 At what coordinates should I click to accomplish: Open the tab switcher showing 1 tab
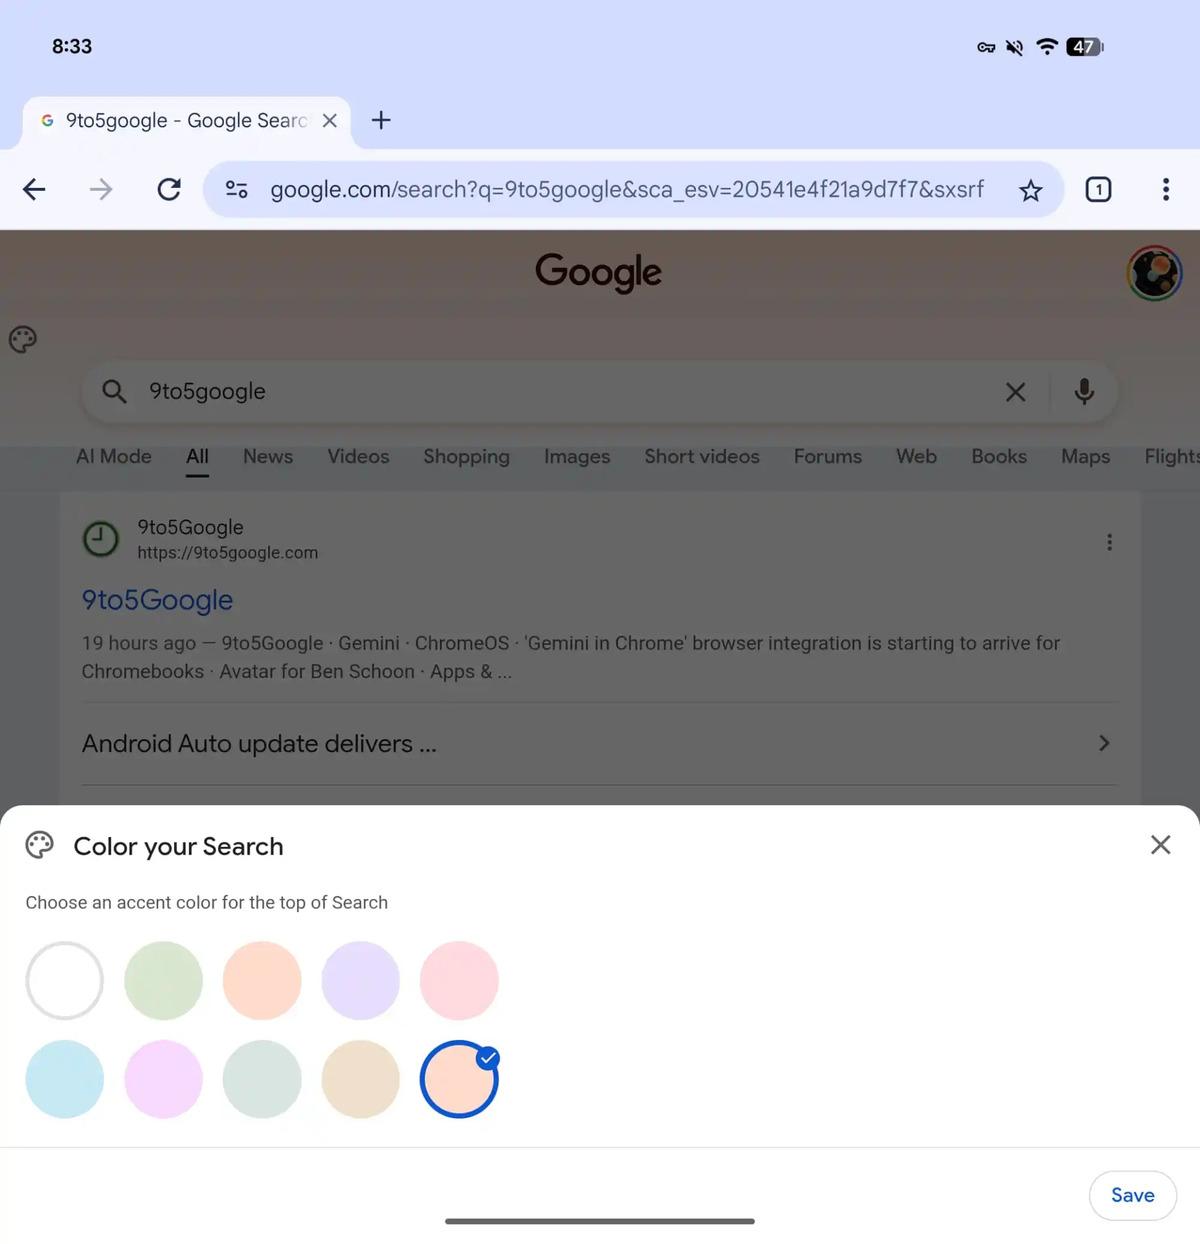coord(1098,189)
